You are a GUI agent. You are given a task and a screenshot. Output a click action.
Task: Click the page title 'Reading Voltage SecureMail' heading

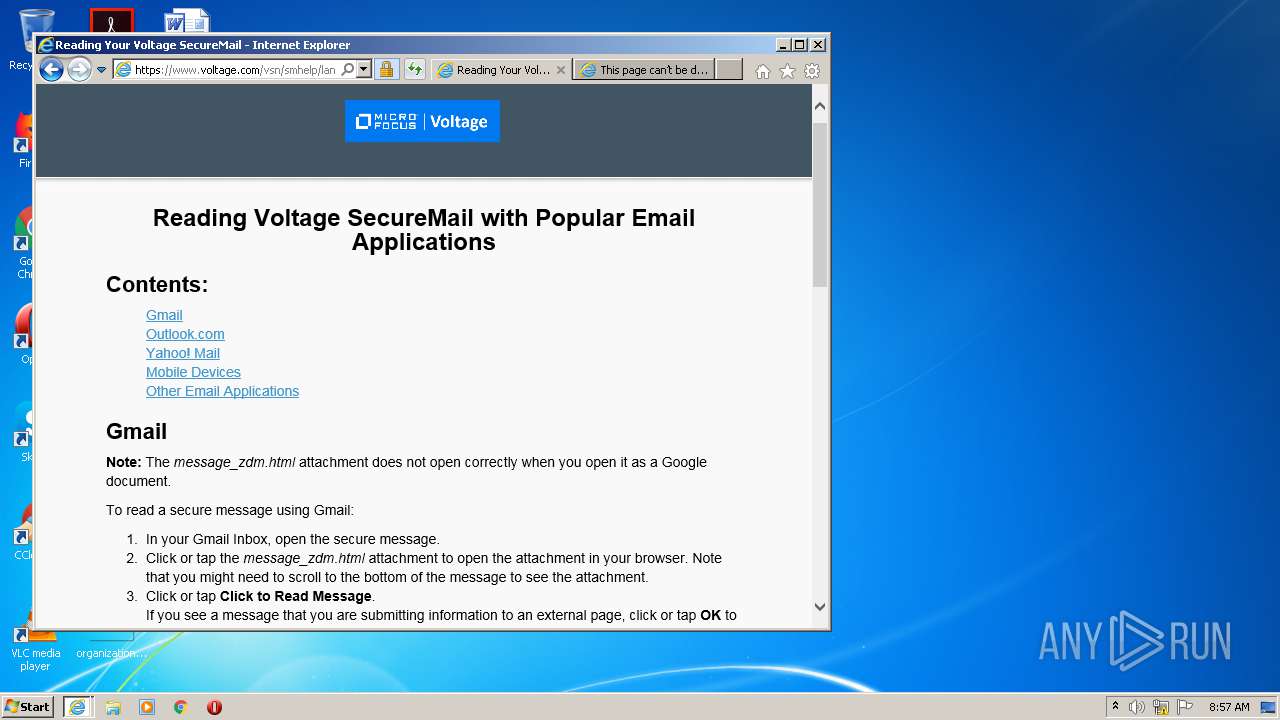click(x=423, y=230)
